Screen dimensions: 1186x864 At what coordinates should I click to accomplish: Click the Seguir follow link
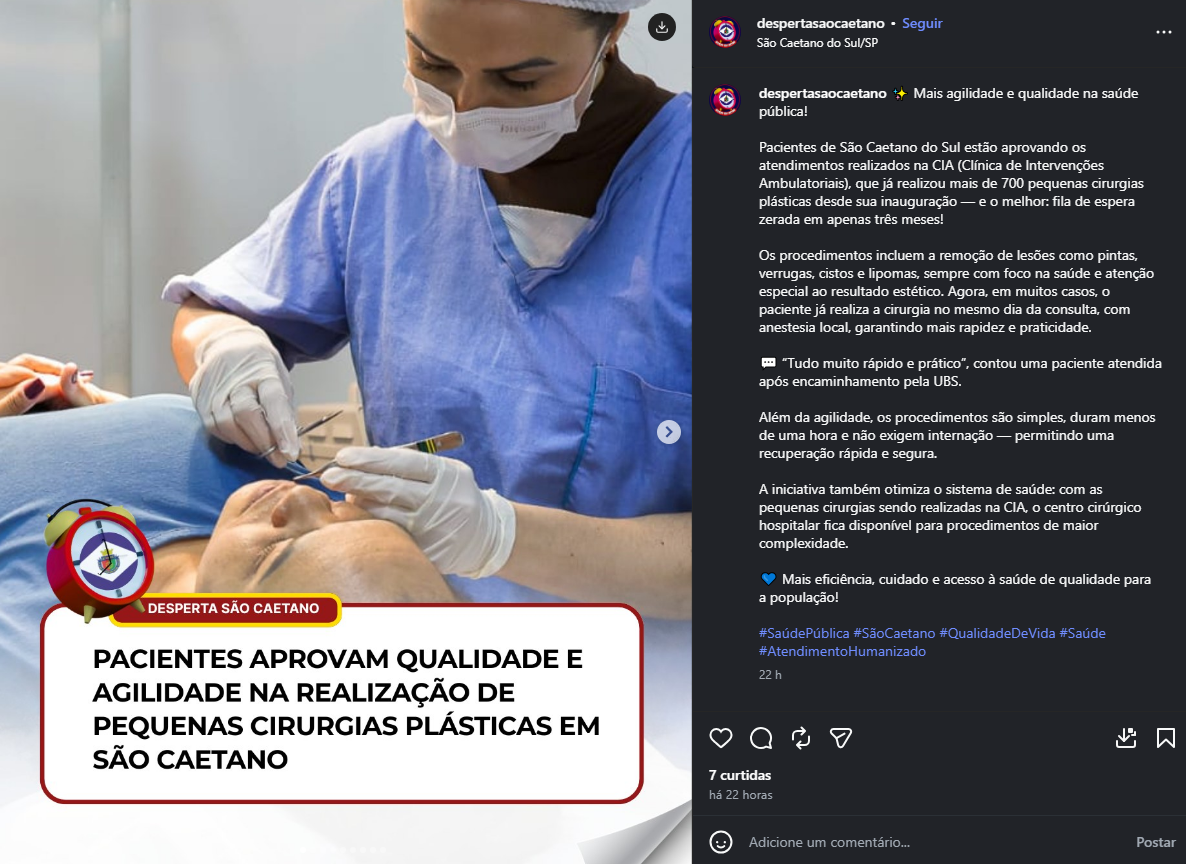tap(922, 23)
